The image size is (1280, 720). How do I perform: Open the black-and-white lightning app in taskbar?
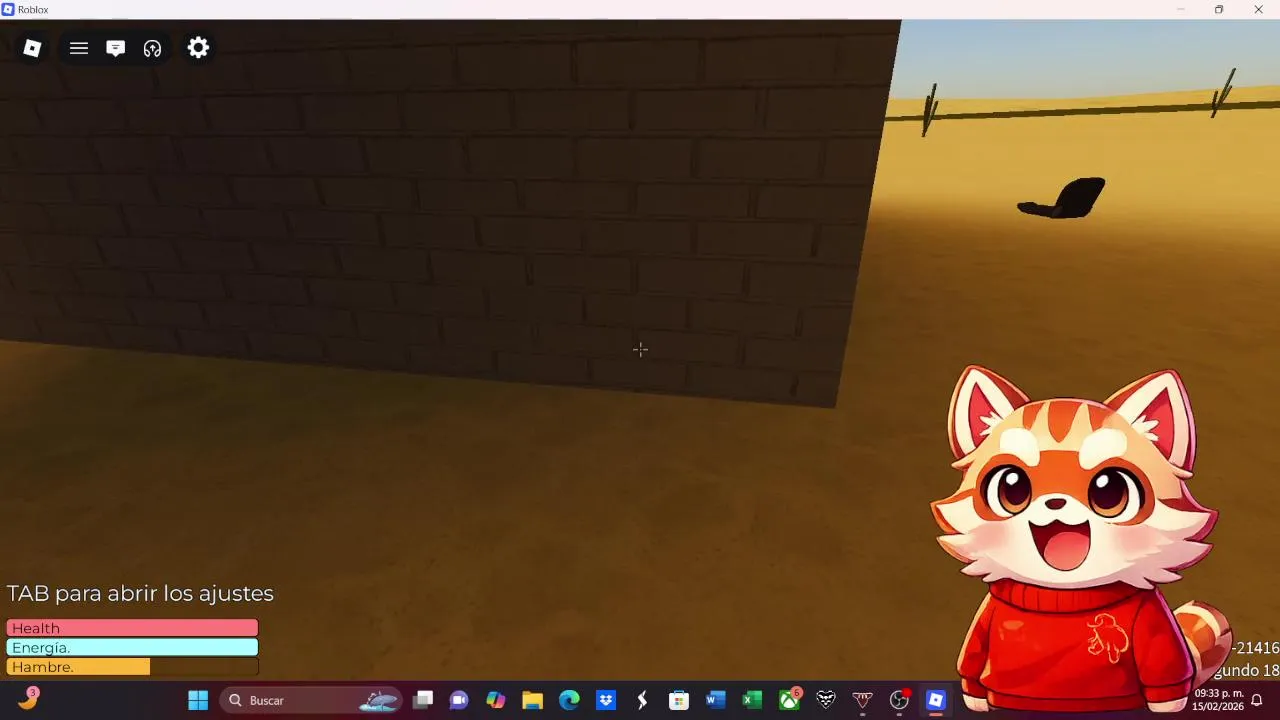pos(642,700)
